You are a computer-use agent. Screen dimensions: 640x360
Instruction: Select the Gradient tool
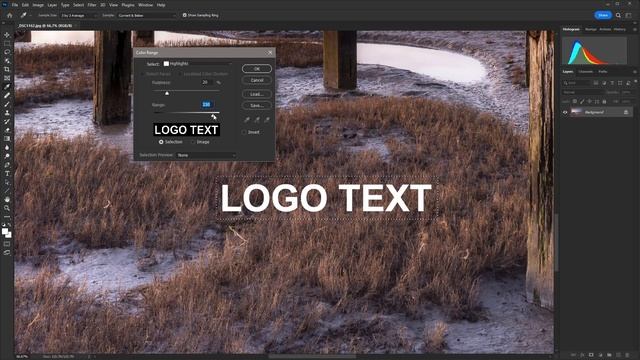7,138
